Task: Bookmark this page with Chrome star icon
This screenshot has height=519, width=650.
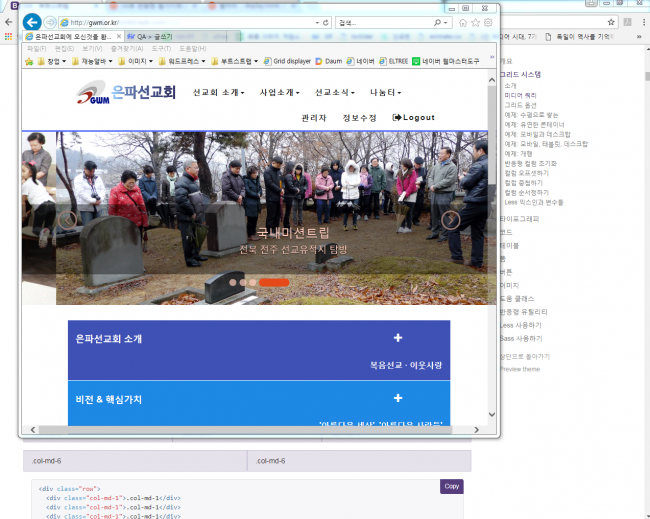Action: [x=611, y=22]
